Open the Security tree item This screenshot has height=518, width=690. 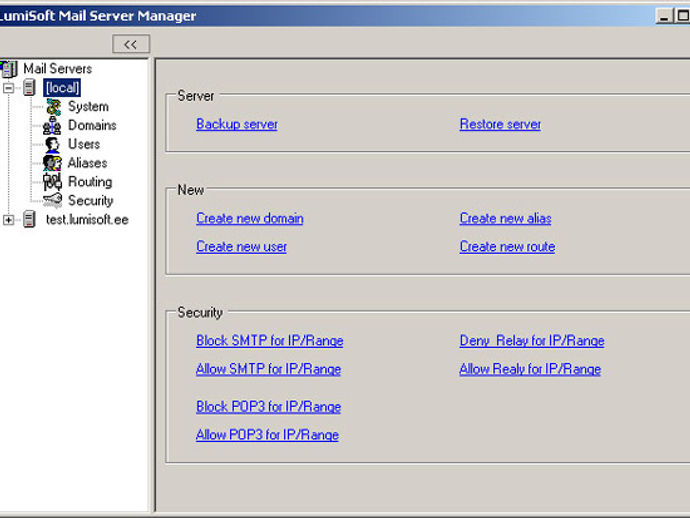click(90, 201)
